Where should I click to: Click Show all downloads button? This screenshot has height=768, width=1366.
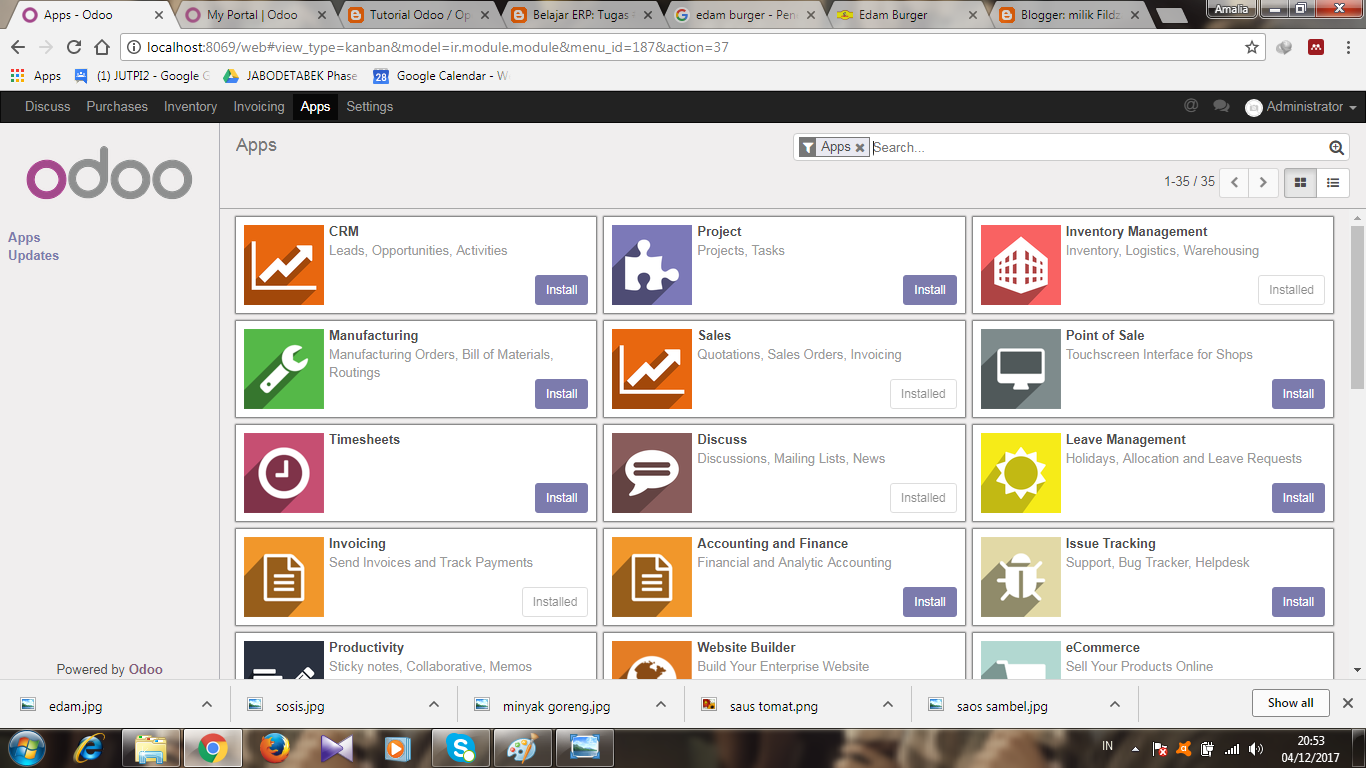click(x=1290, y=703)
